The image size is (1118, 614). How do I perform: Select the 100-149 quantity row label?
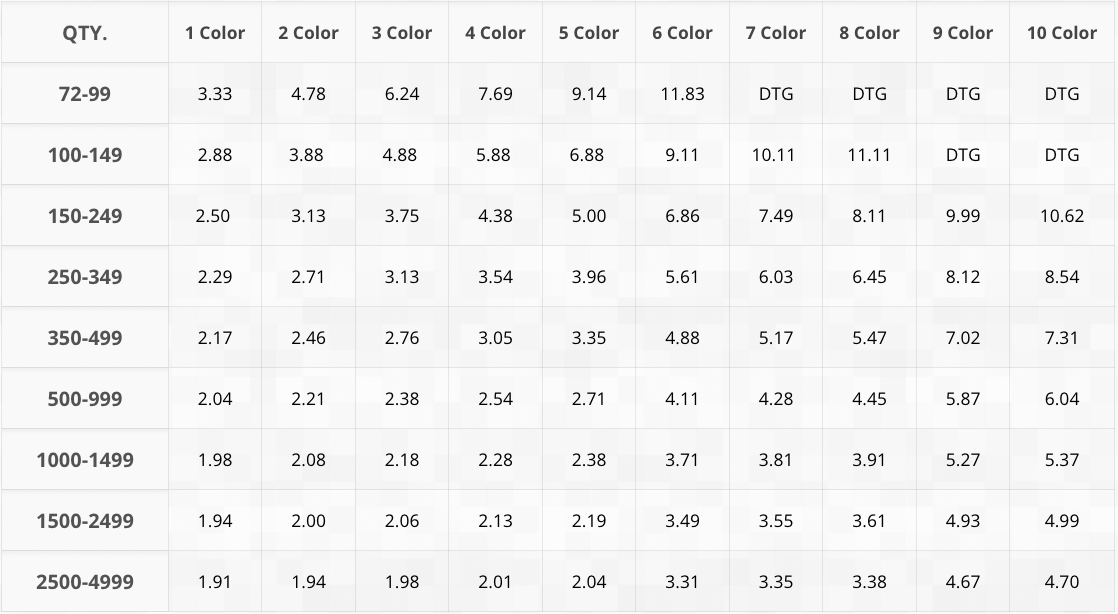pyautogui.click(x=85, y=155)
